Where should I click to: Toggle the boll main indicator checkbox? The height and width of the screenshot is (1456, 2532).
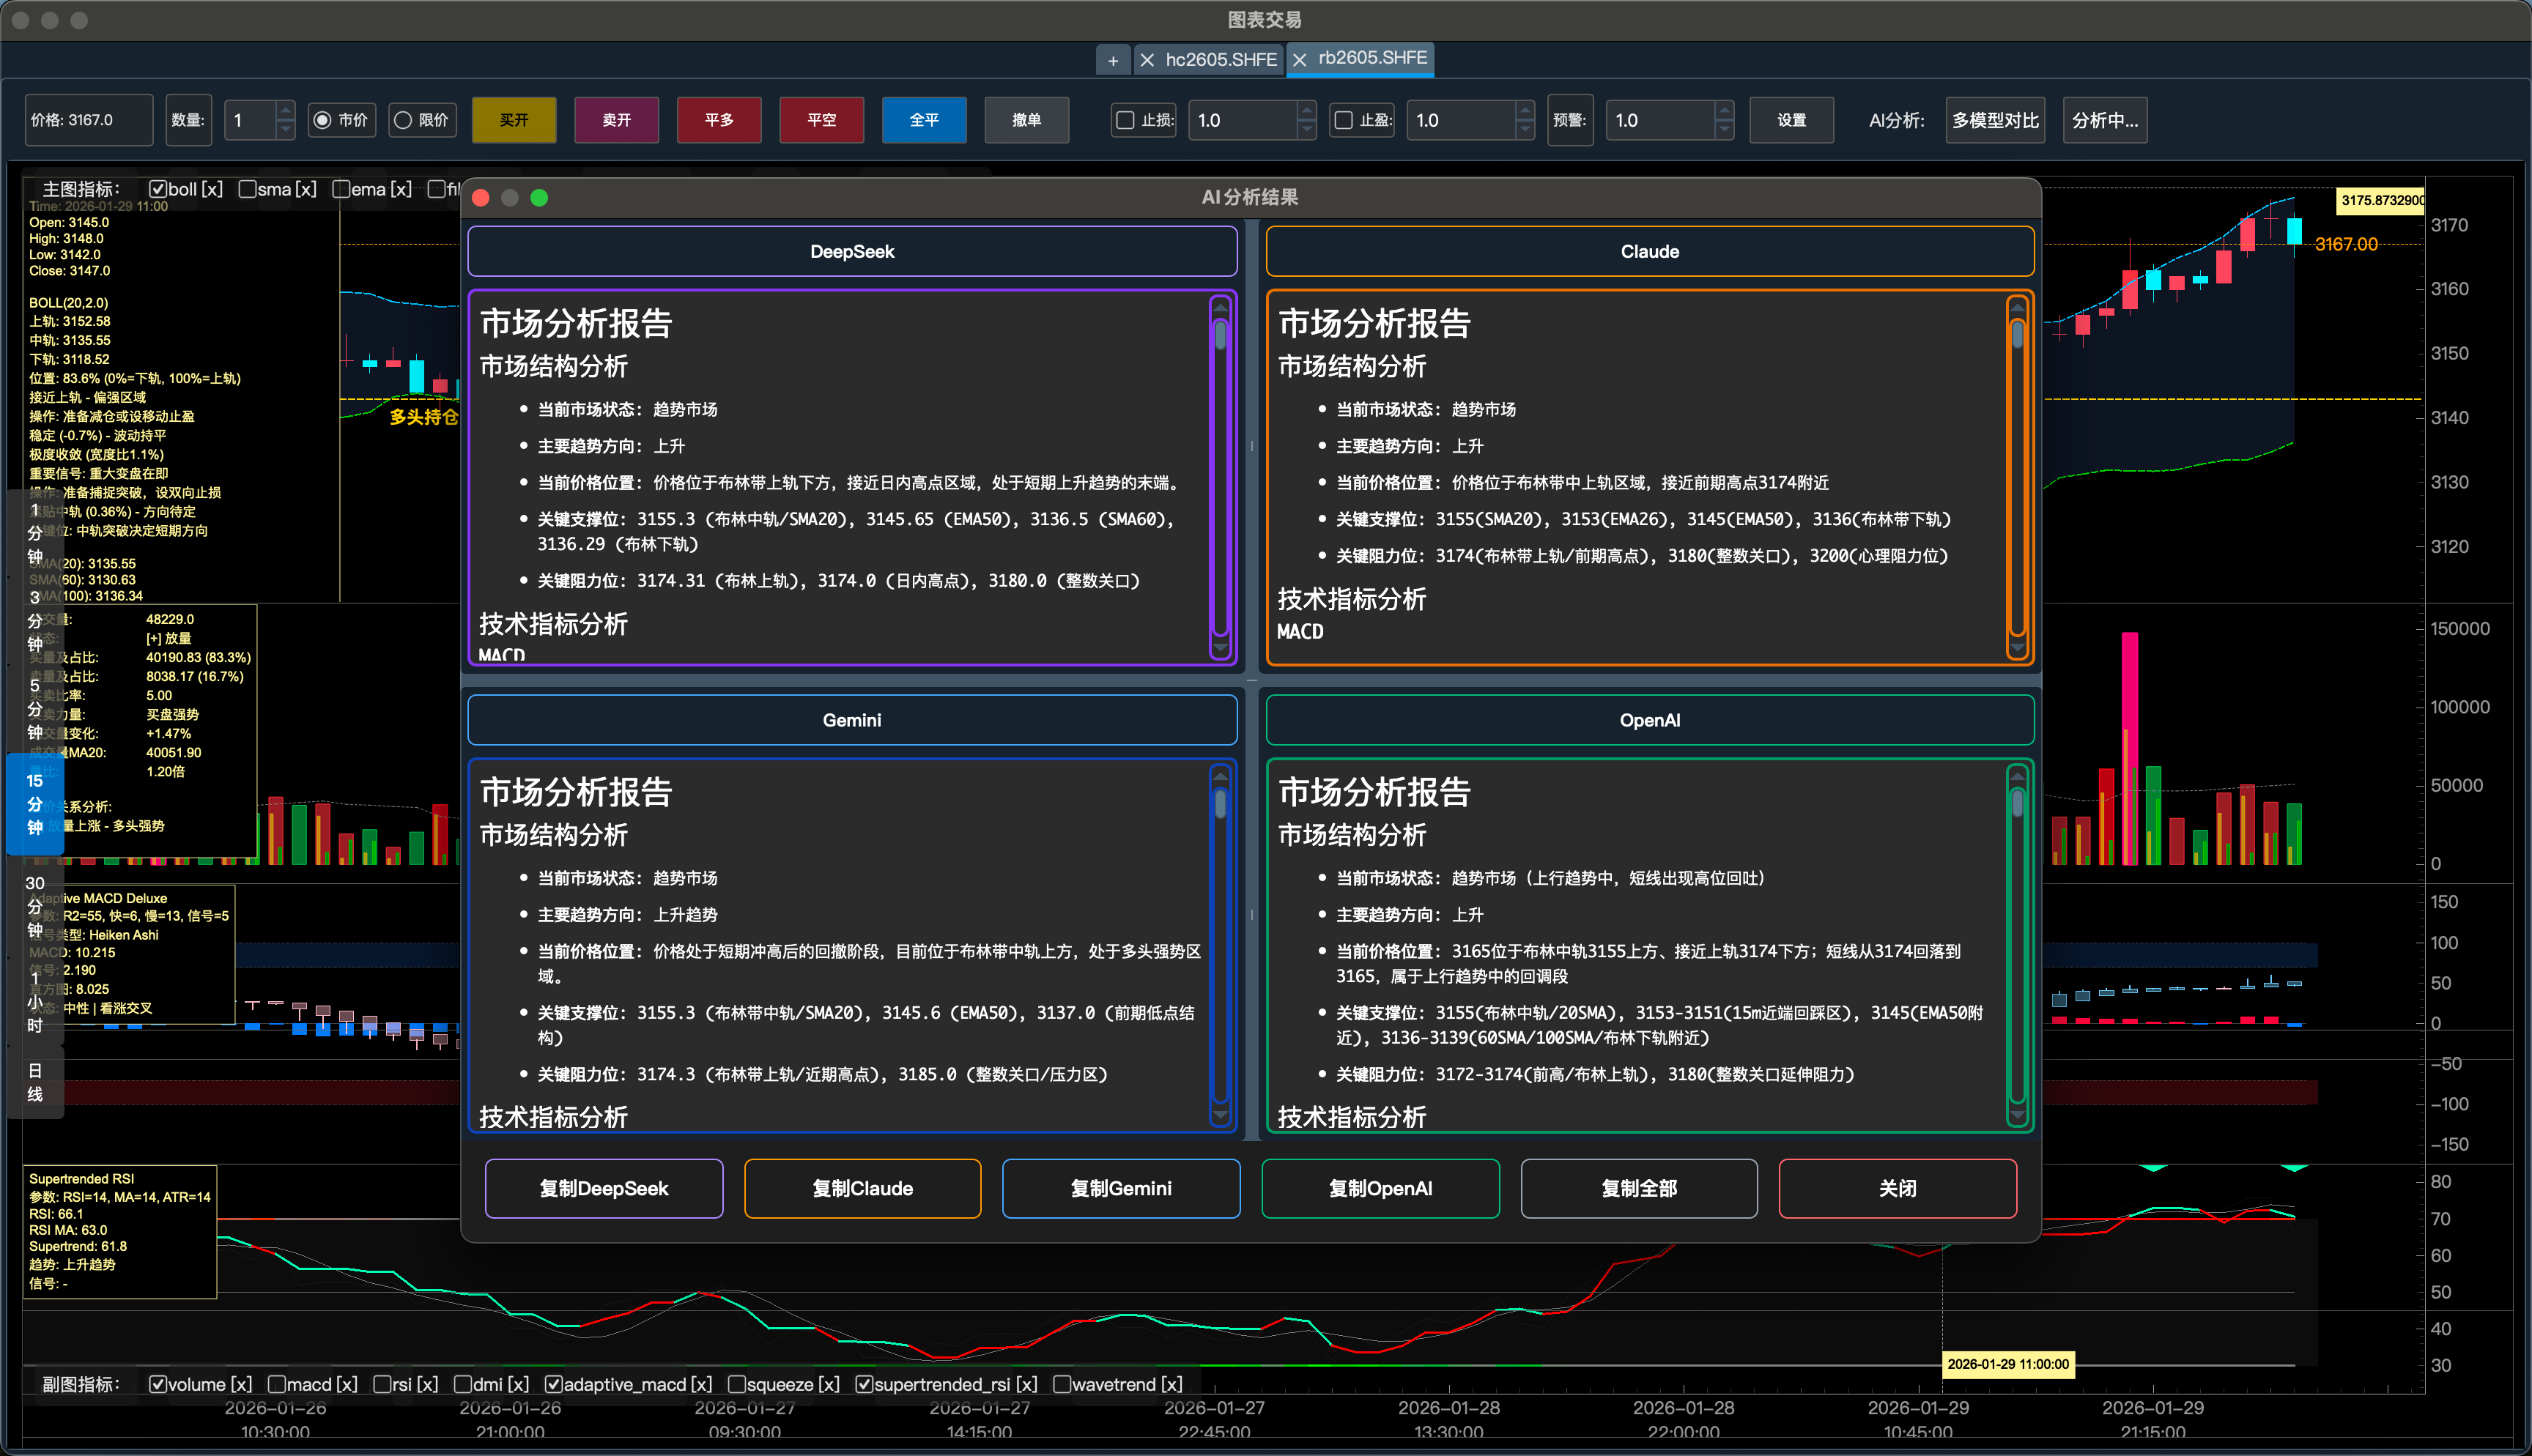click(x=157, y=189)
